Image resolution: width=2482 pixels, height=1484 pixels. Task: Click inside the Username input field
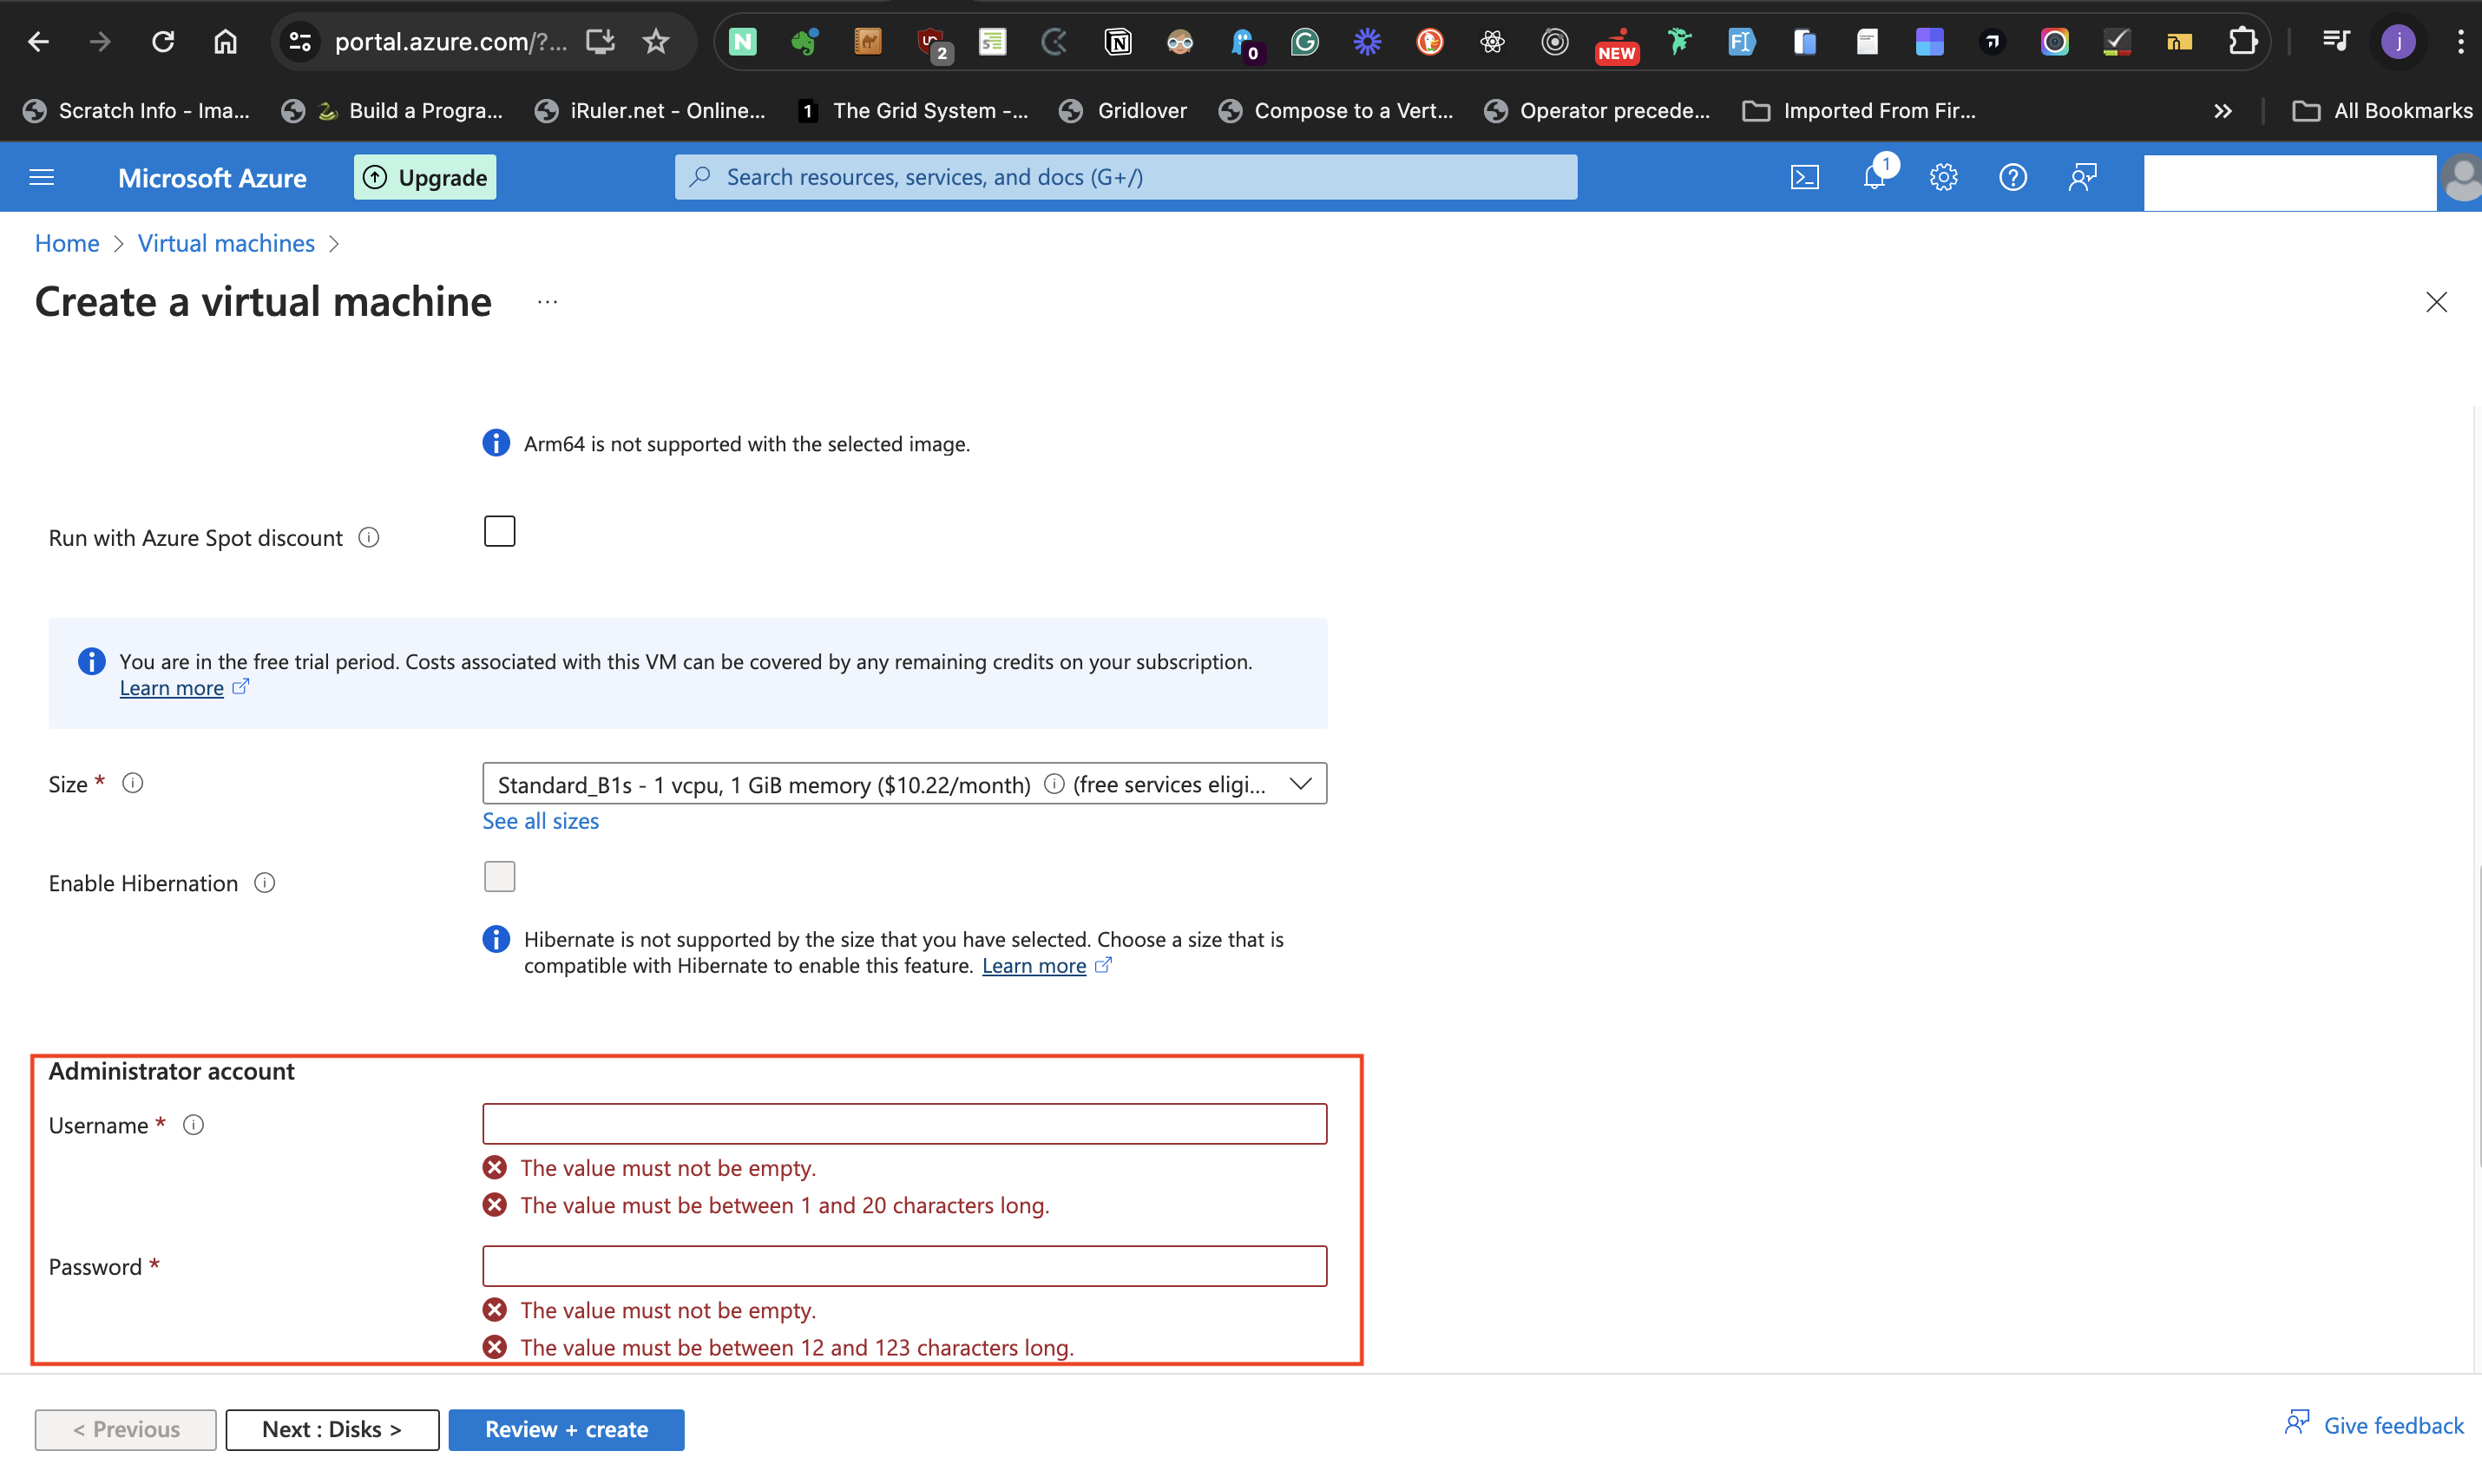[904, 1123]
